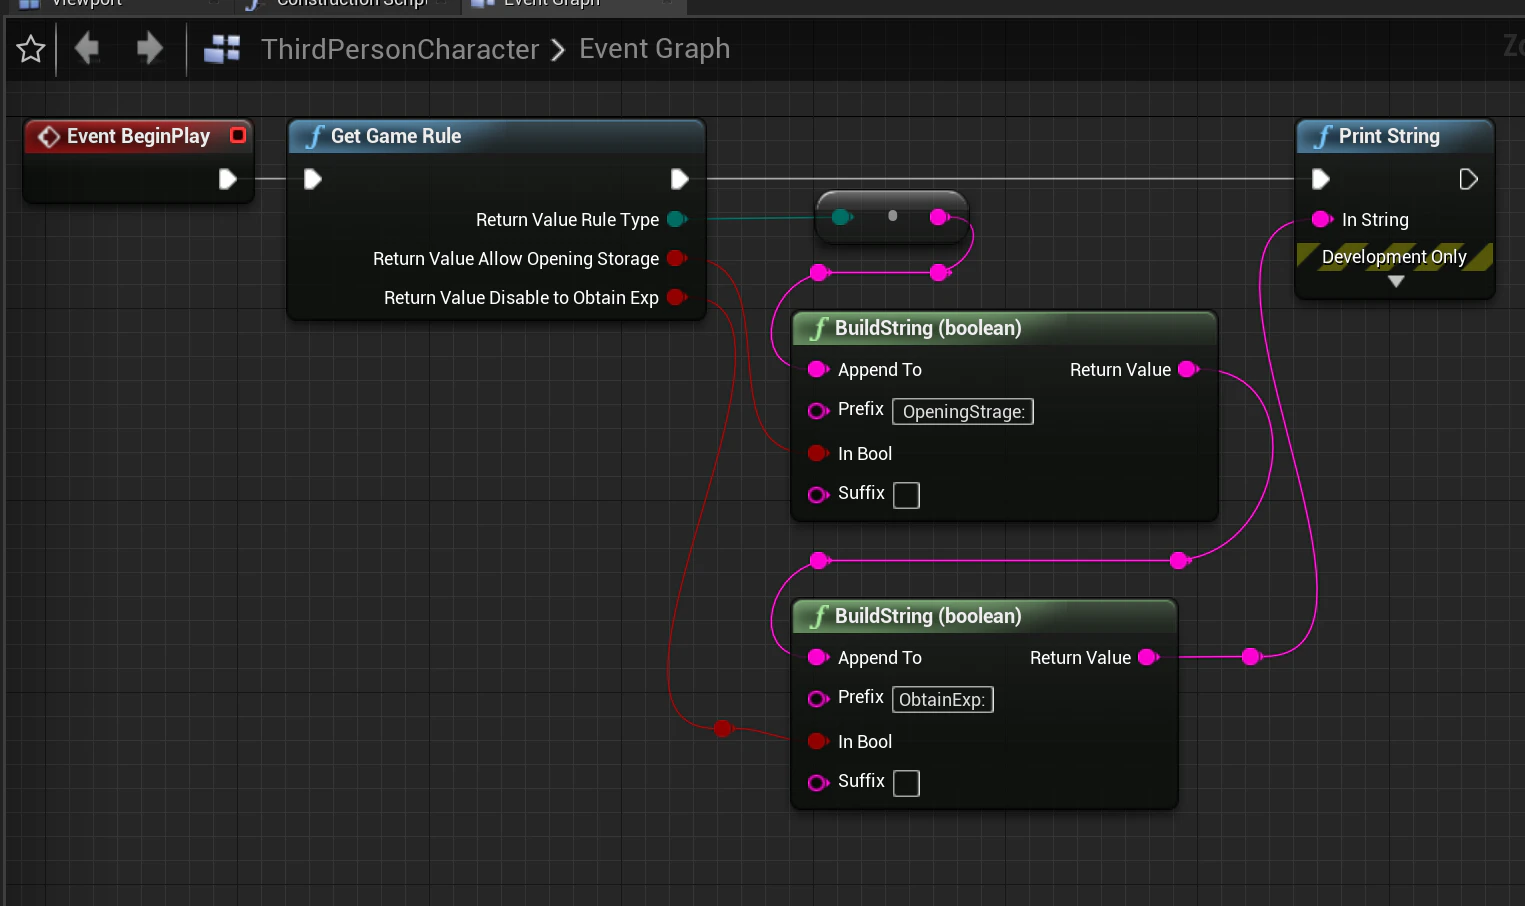Click the conversion node's teal input pin
The width and height of the screenshot is (1525, 906).
[x=842, y=217]
